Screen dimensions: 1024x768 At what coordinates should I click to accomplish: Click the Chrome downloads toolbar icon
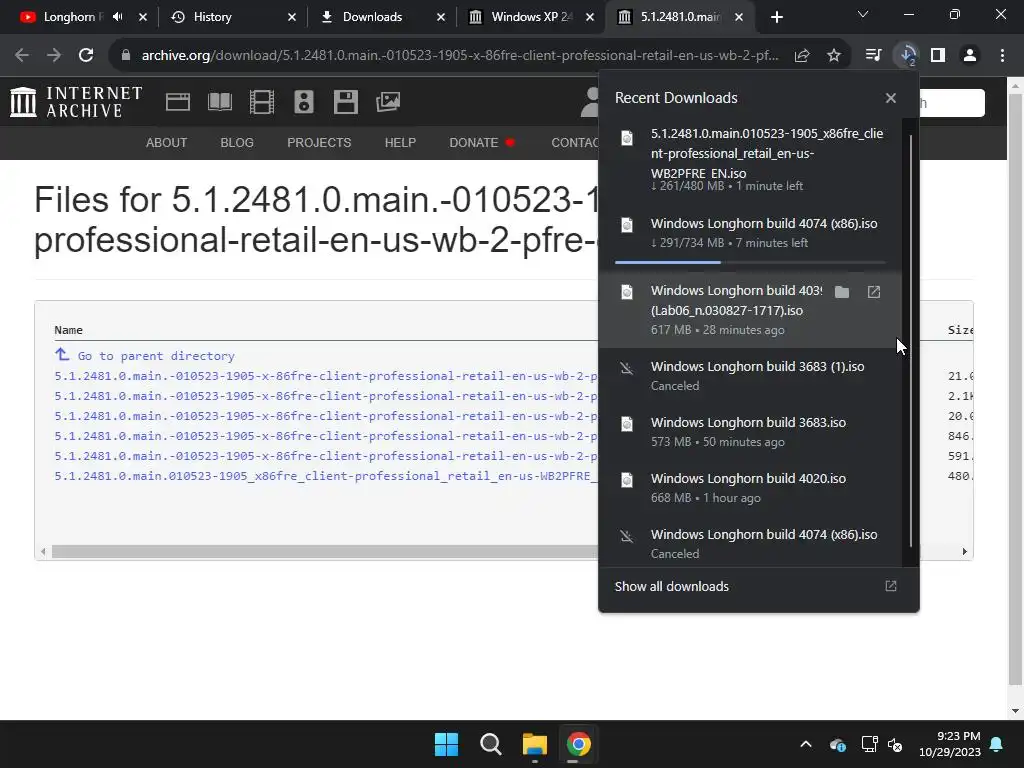tap(907, 55)
